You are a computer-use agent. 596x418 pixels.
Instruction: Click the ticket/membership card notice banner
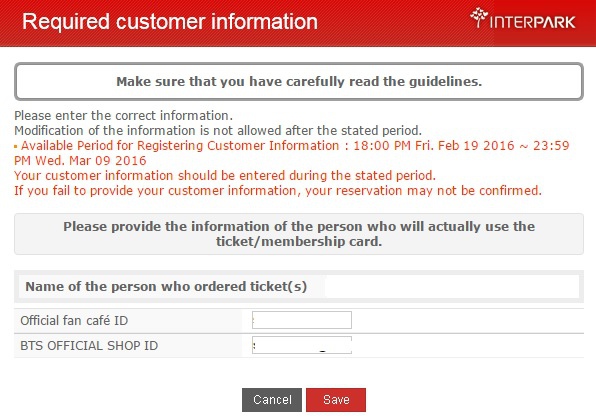299,234
